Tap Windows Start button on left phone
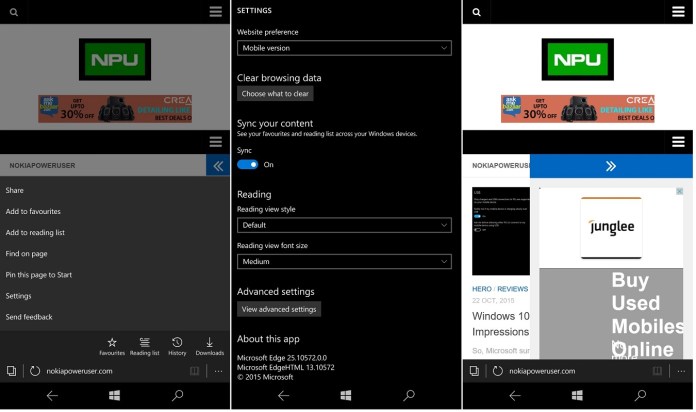This screenshot has height=412, width=696. pyautogui.click(x=115, y=395)
